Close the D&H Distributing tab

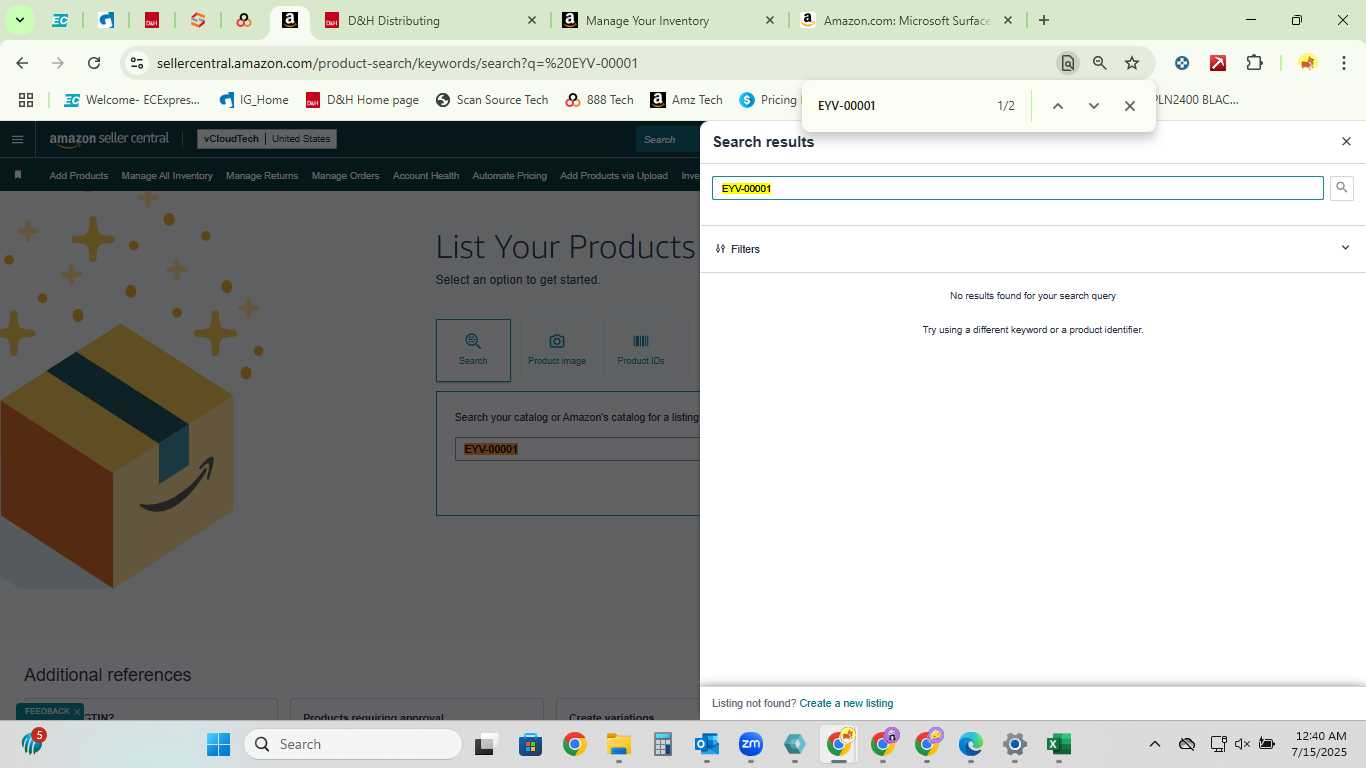532,20
